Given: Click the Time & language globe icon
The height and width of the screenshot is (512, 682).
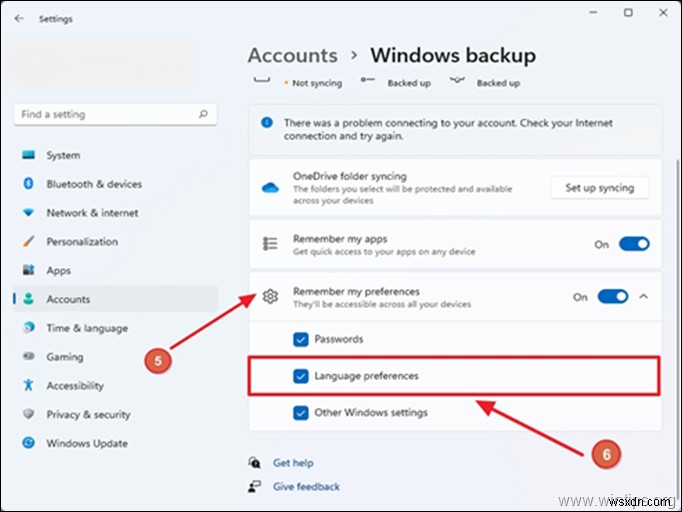Looking at the screenshot, I should click(29, 327).
